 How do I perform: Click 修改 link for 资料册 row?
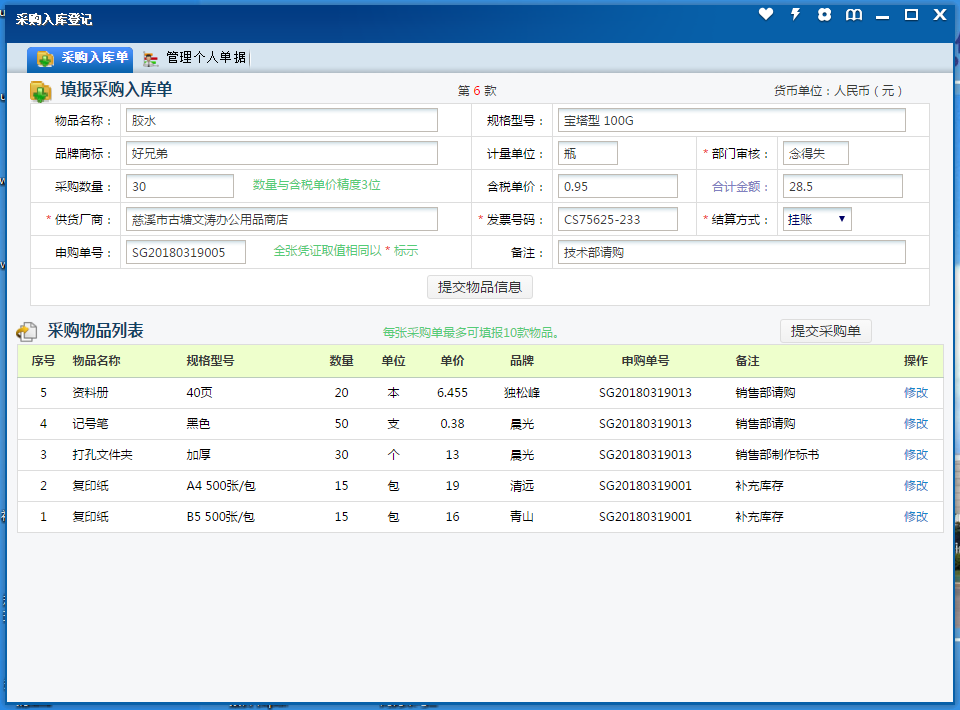pos(915,393)
